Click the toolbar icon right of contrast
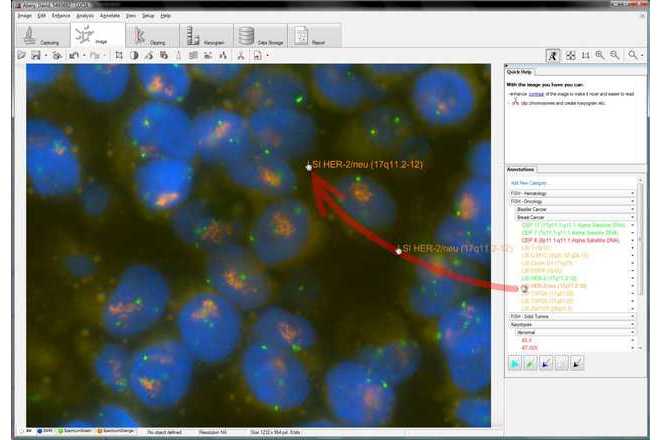Image resolution: width=660 pixels, height=440 pixels. click(x=149, y=55)
